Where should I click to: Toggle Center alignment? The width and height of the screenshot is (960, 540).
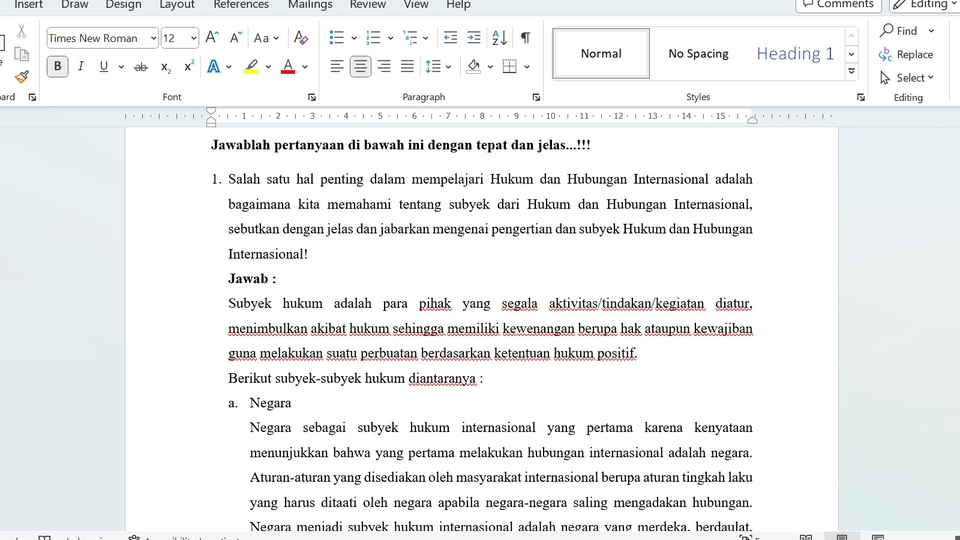click(x=361, y=67)
